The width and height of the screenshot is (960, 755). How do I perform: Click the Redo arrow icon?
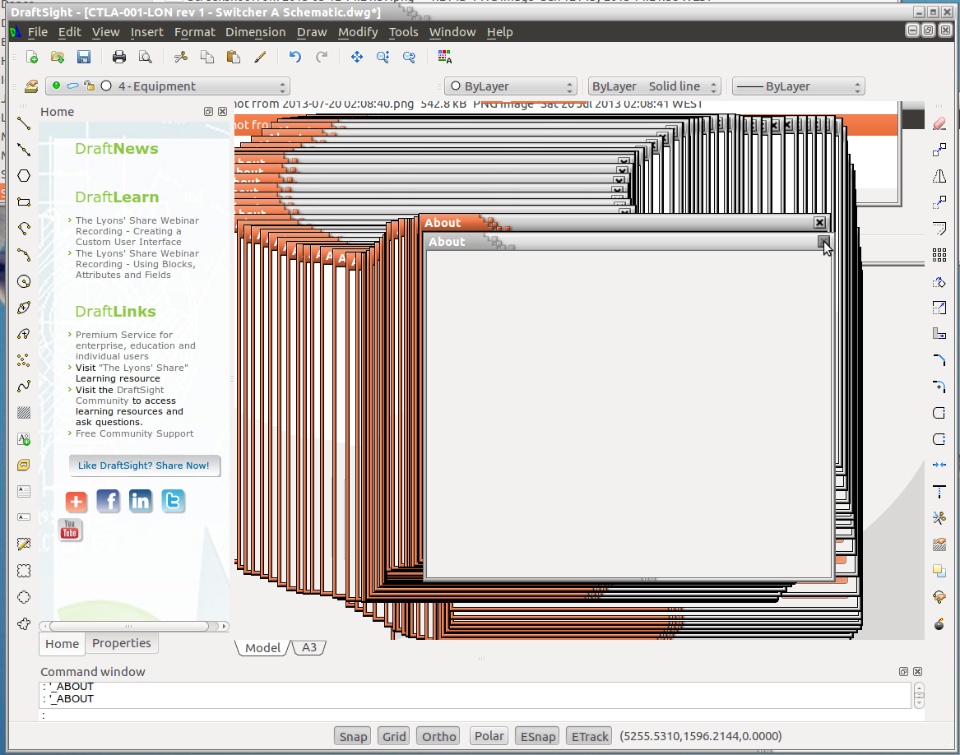pos(321,57)
